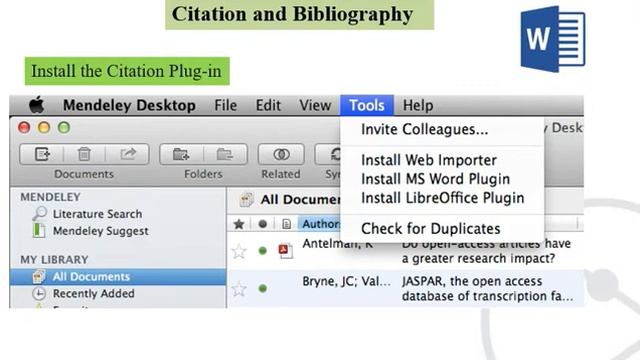Sort by the Authors column header
The height and width of the screenshot is (360, 640).
320,224
